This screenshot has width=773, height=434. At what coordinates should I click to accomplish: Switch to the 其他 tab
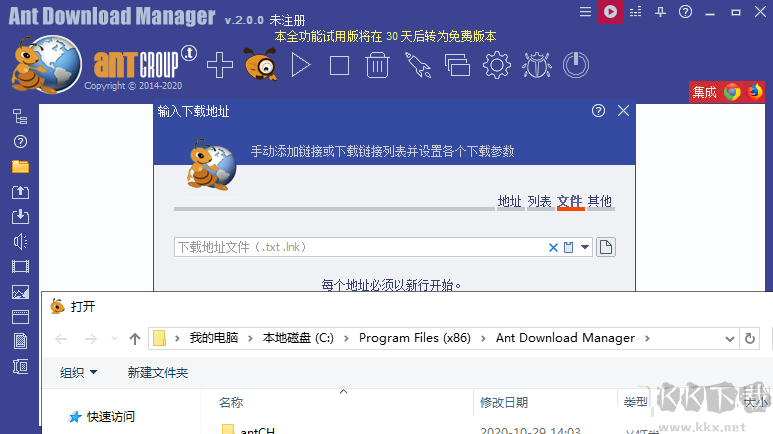[599, 202]
